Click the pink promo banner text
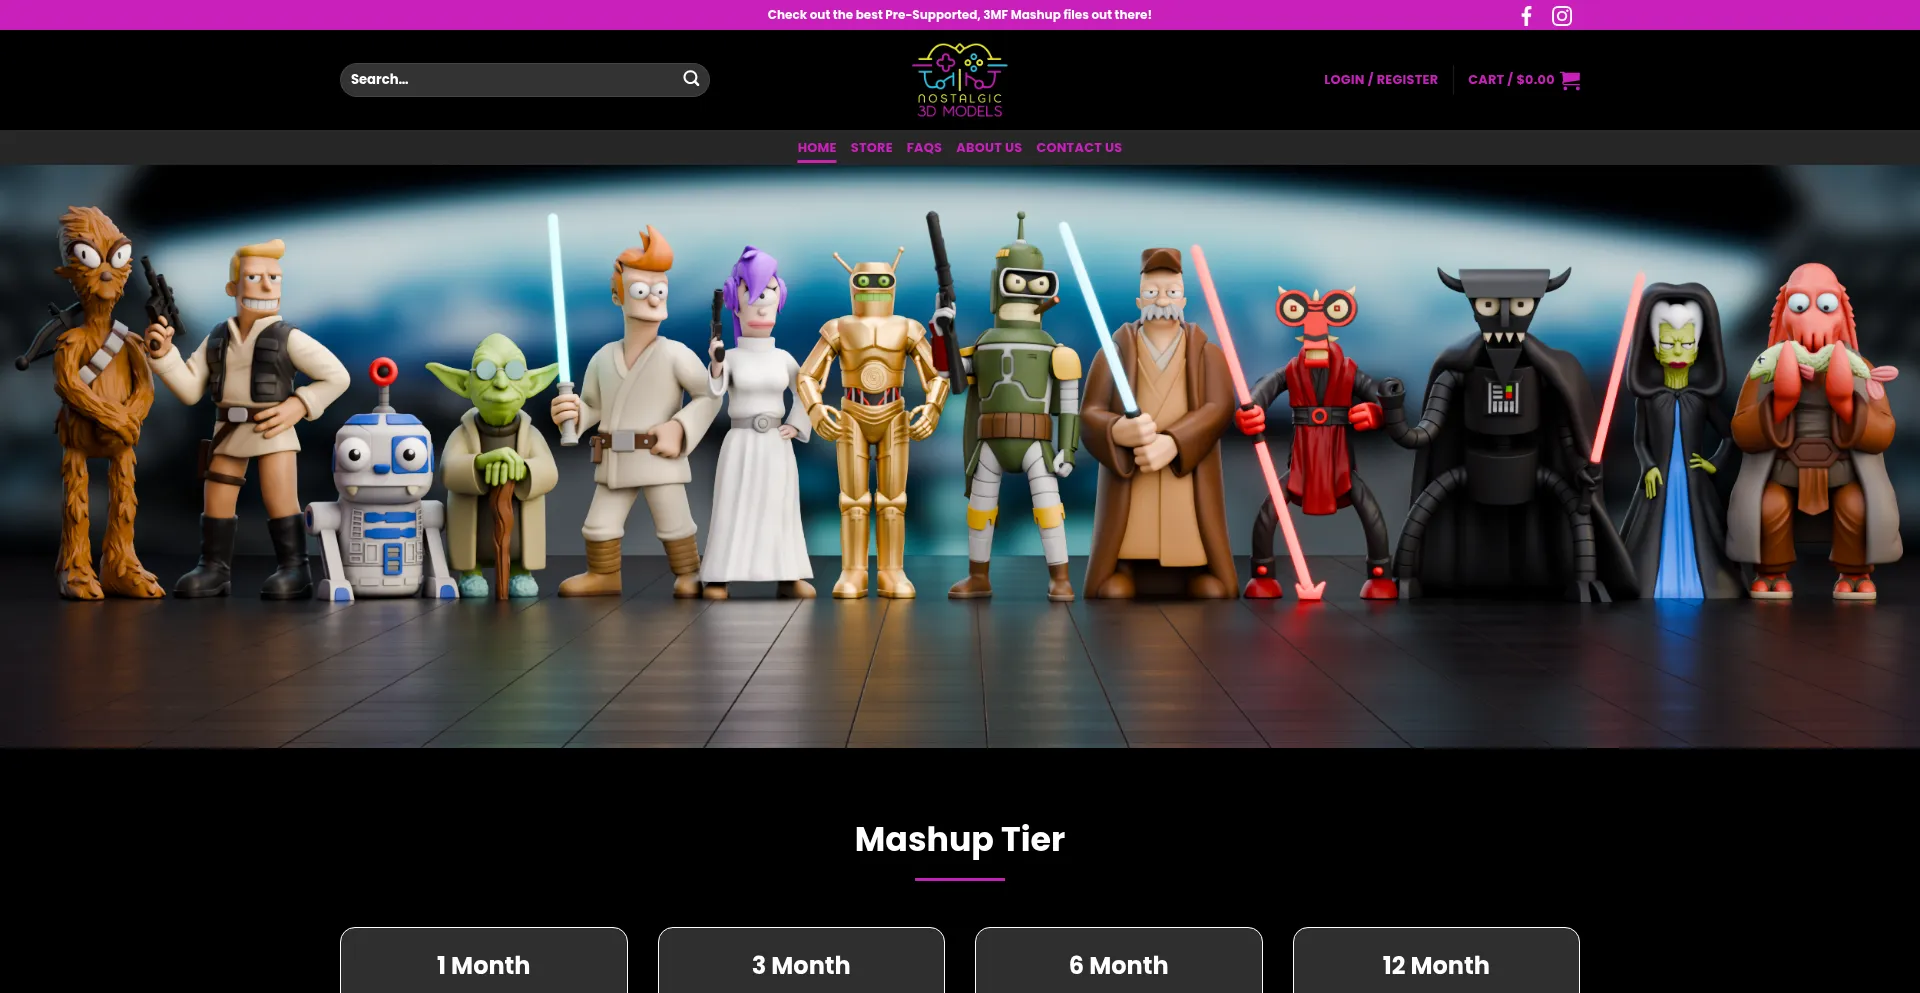1920x993 pixels. [x=960, y=15]
